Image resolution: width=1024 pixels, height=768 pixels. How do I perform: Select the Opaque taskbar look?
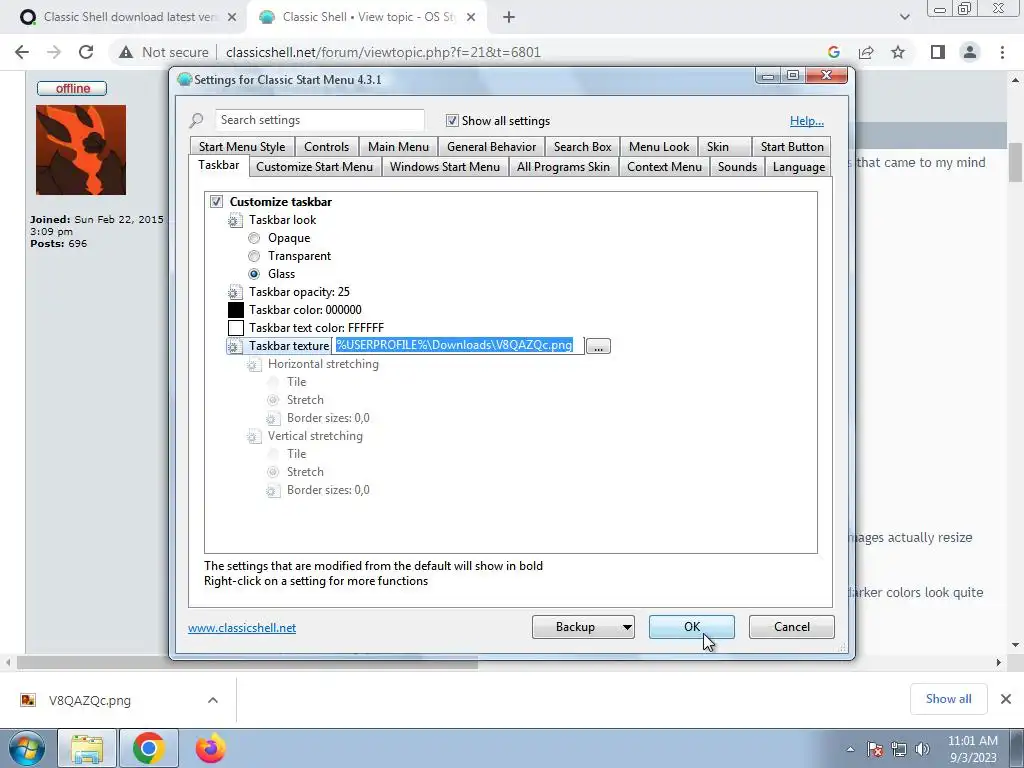point(254,238)
